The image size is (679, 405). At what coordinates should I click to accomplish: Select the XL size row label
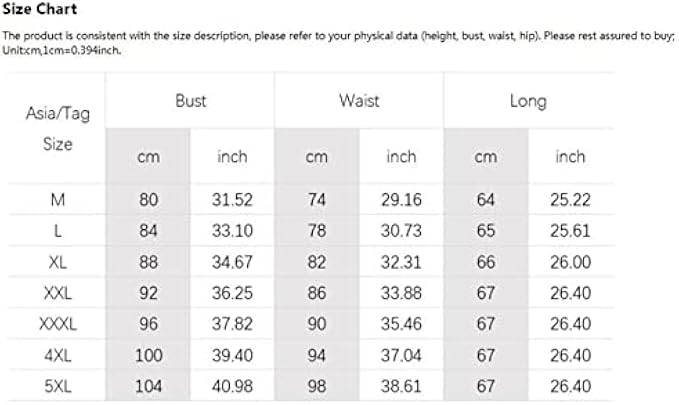(x=57, y=262)
